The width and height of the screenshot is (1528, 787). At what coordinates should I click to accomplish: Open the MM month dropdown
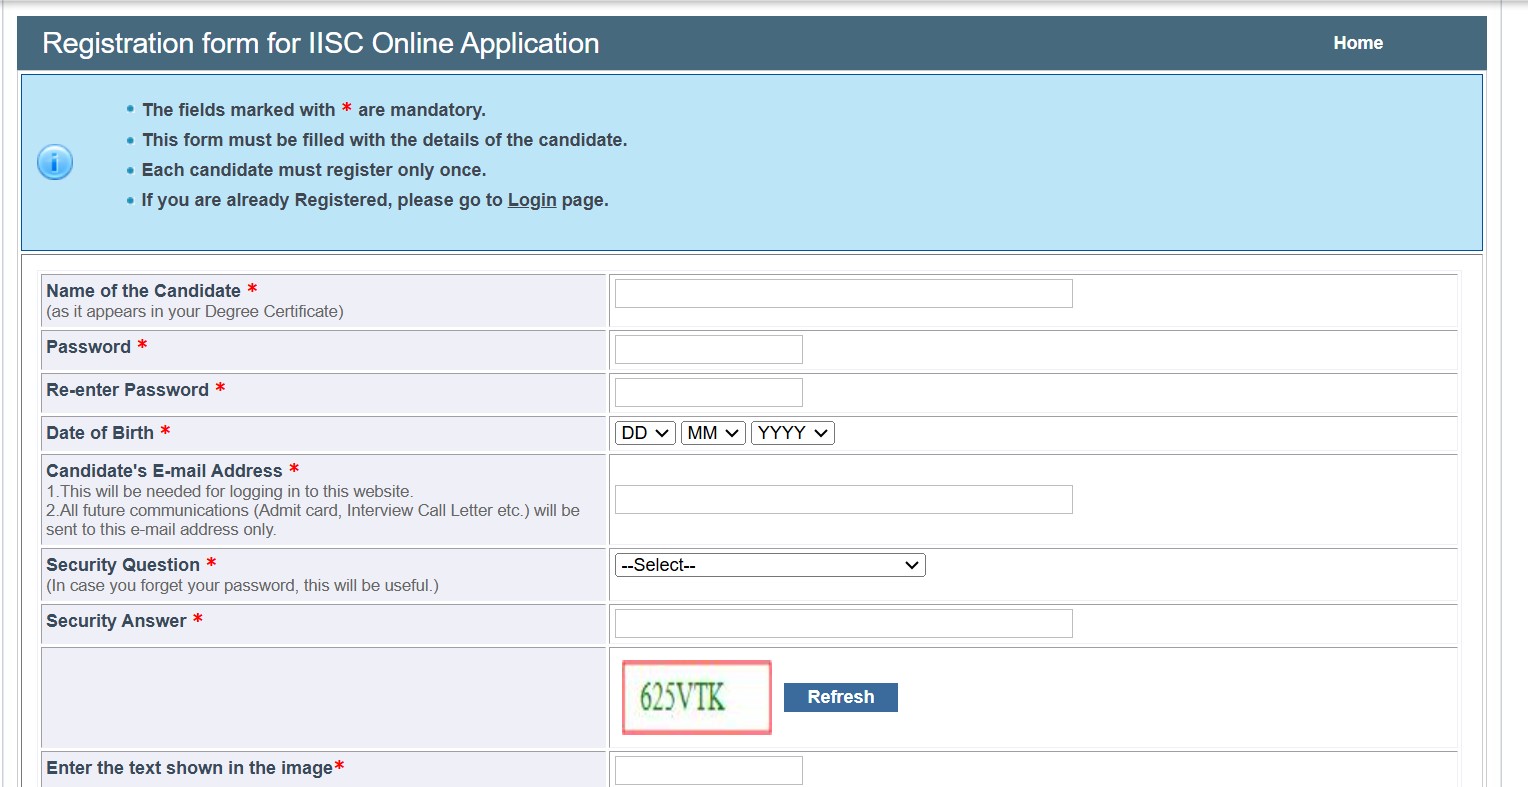click(713, 433)
